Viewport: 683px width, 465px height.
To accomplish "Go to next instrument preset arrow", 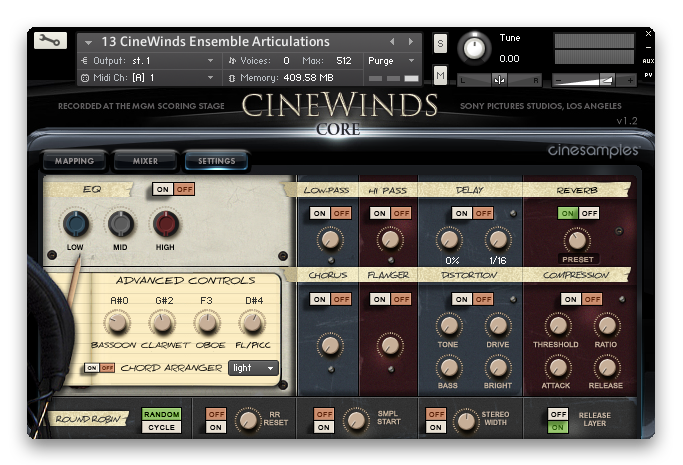I will click(411, 42).
